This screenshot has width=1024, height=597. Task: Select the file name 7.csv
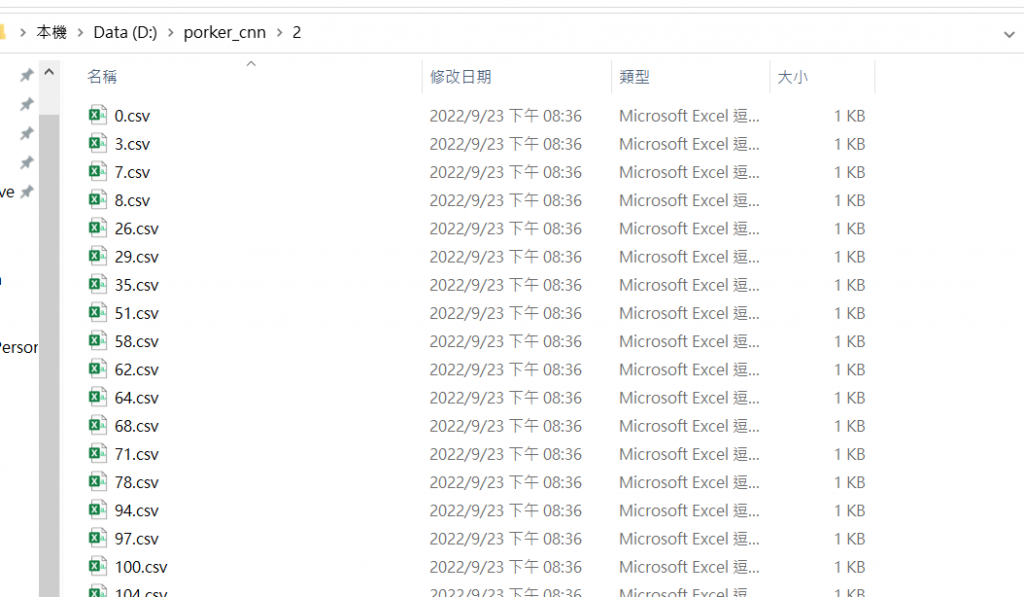click(132, 172)
